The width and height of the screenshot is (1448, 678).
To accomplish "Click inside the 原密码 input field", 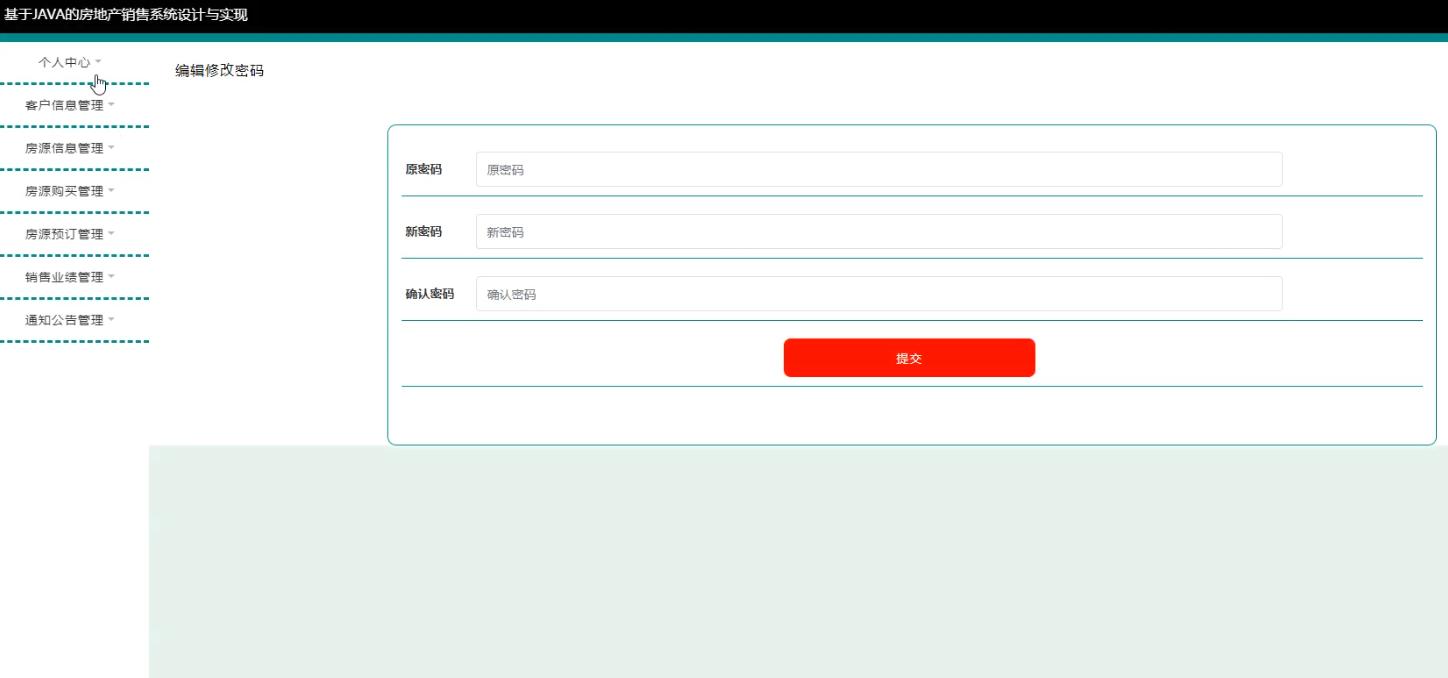I will pos(878,169).
